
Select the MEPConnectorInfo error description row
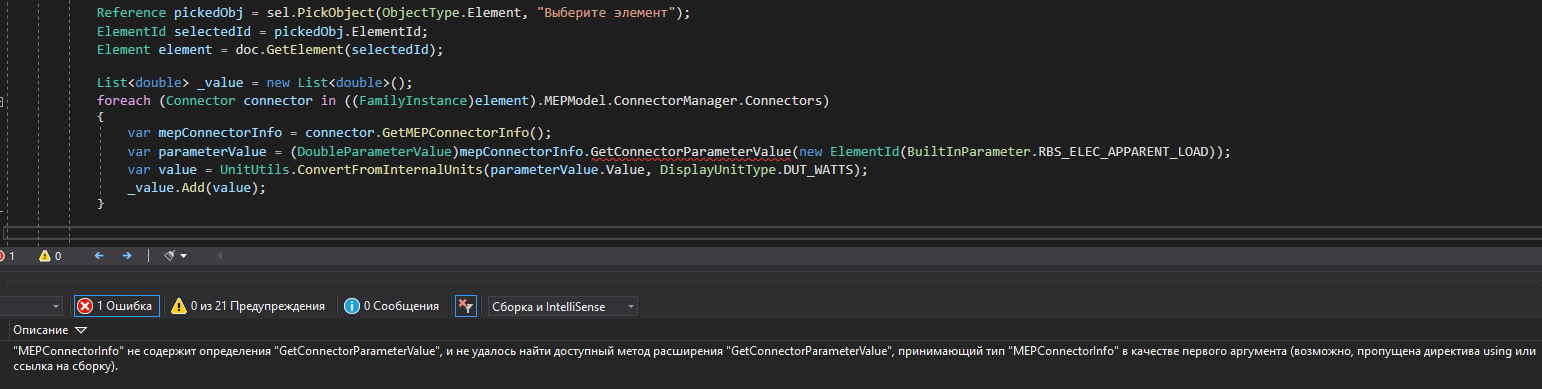771,359
